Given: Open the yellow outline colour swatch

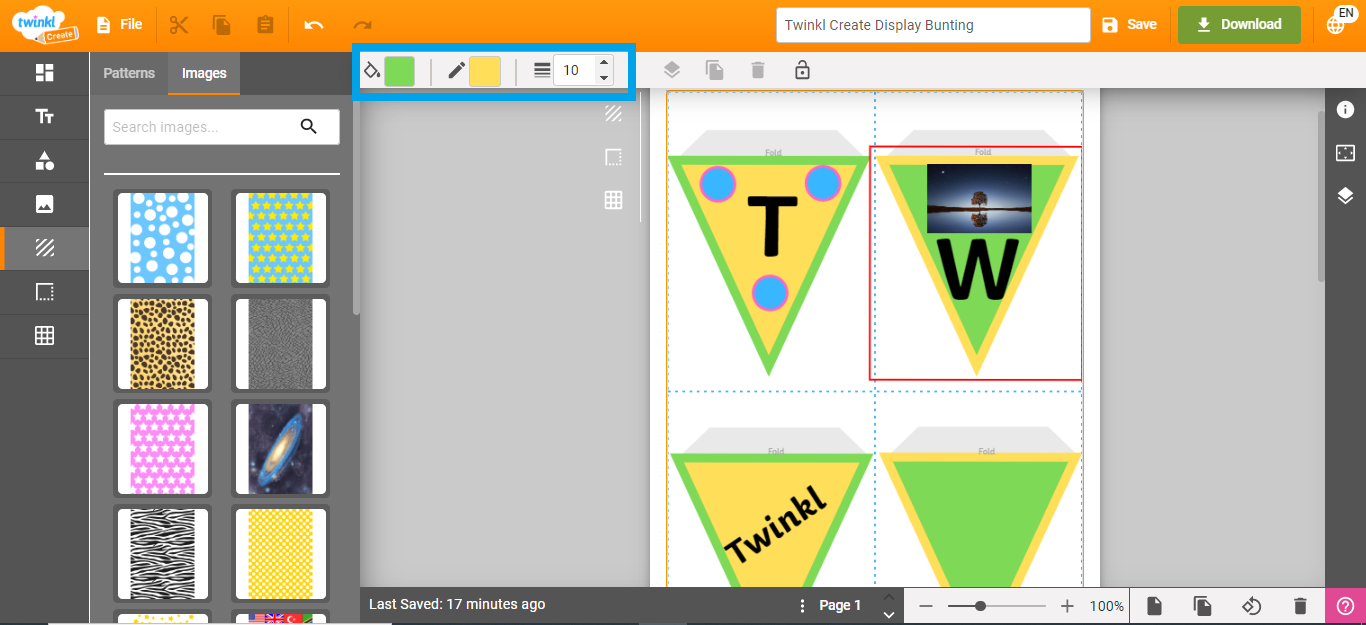Looking at the screenshot, I should pos(485,71).
